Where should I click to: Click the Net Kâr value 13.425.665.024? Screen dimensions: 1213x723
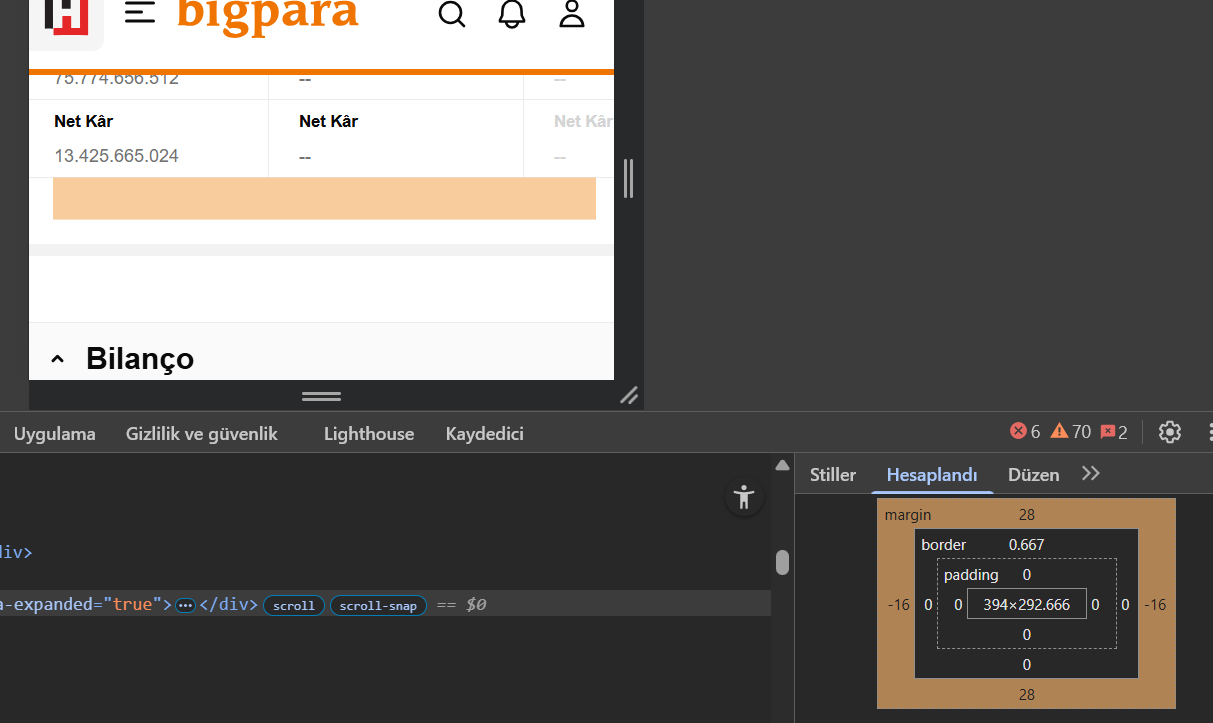[x=117, y=156]
